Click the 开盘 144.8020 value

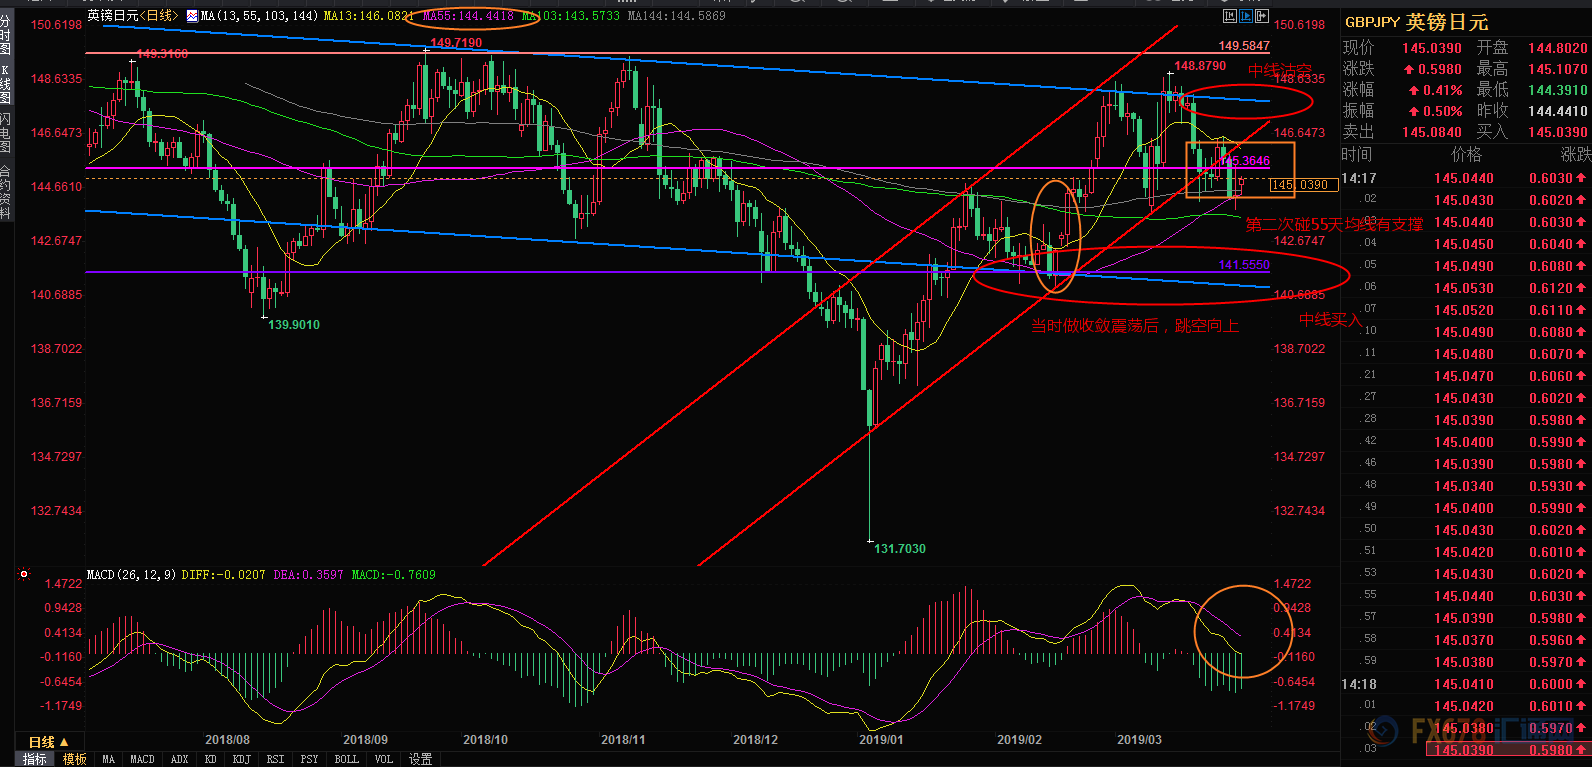1557,48
